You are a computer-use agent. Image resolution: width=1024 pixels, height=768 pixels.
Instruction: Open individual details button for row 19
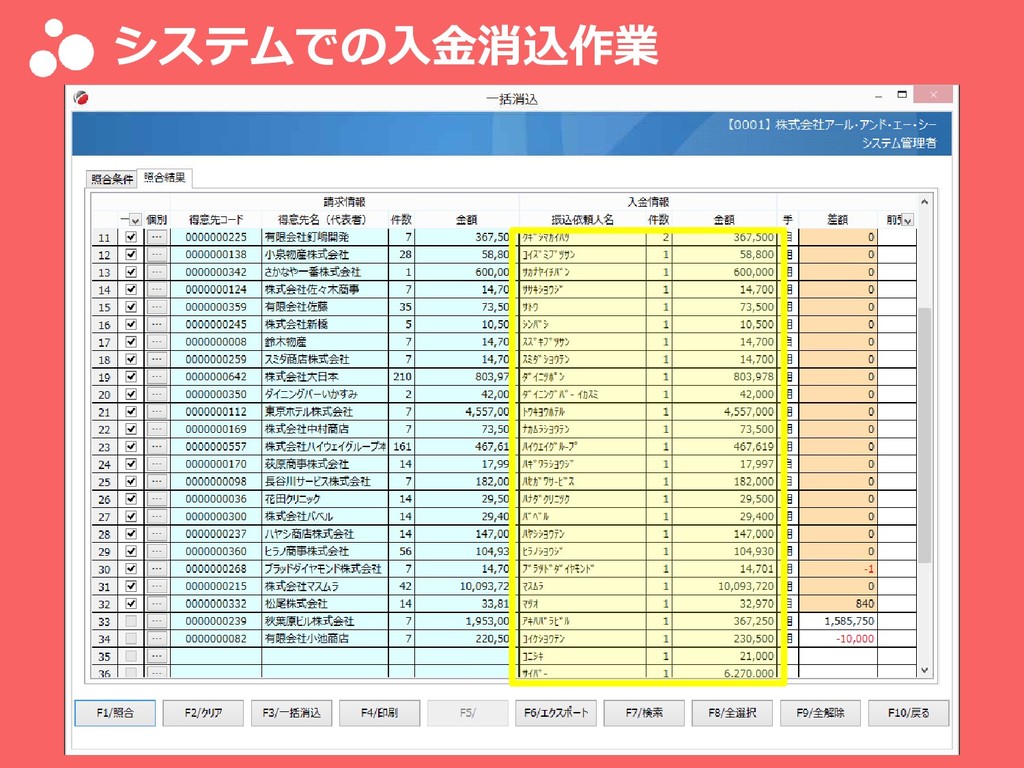tap(156, 377)
